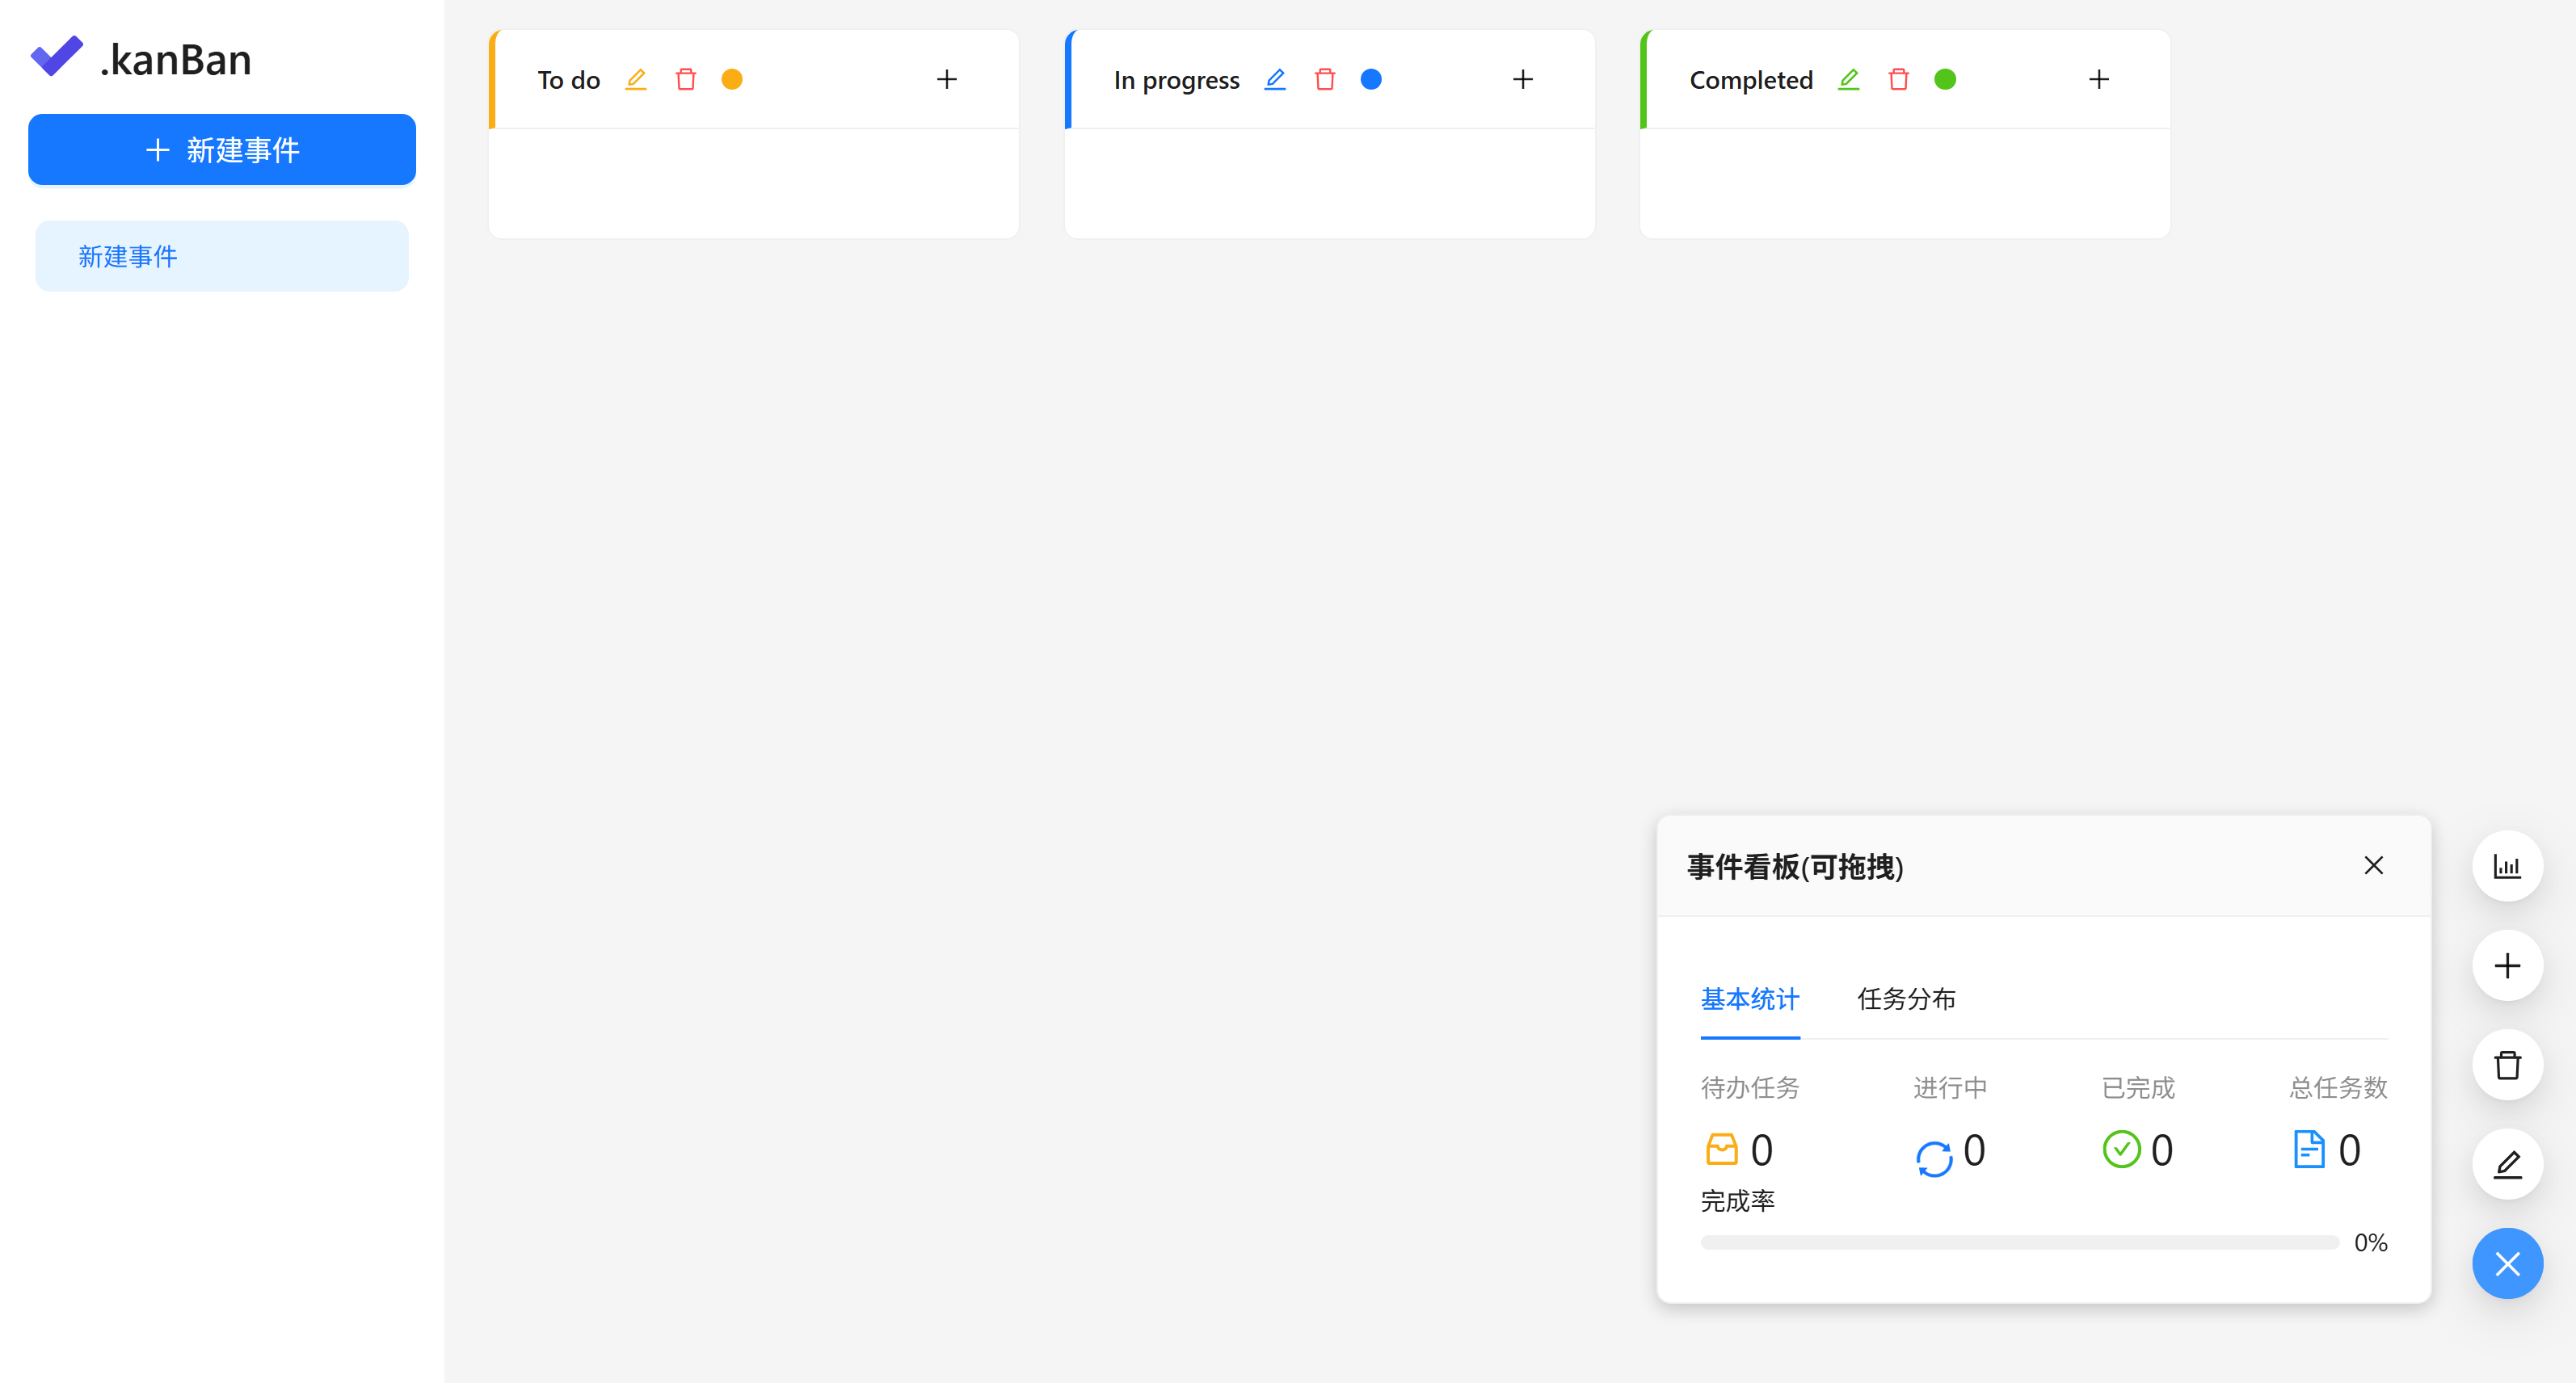The width and height of the screenshot is (2576, 1383).
Task: Click the trash icon beside To do
Action: pyautogui.click(x=686, y=79)
